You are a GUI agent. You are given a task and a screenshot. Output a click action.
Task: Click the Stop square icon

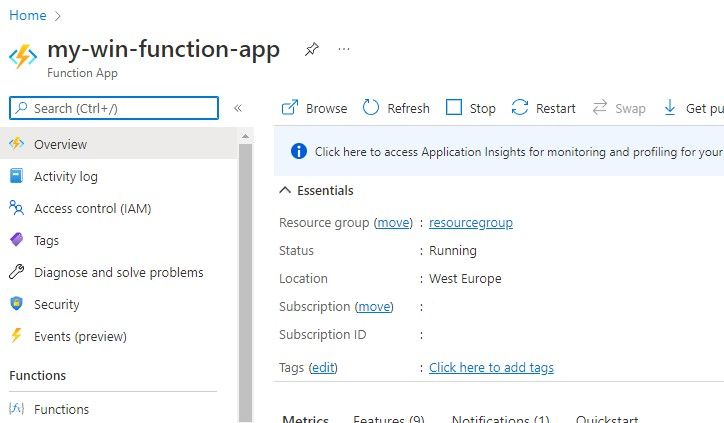[x=454, y=107]
